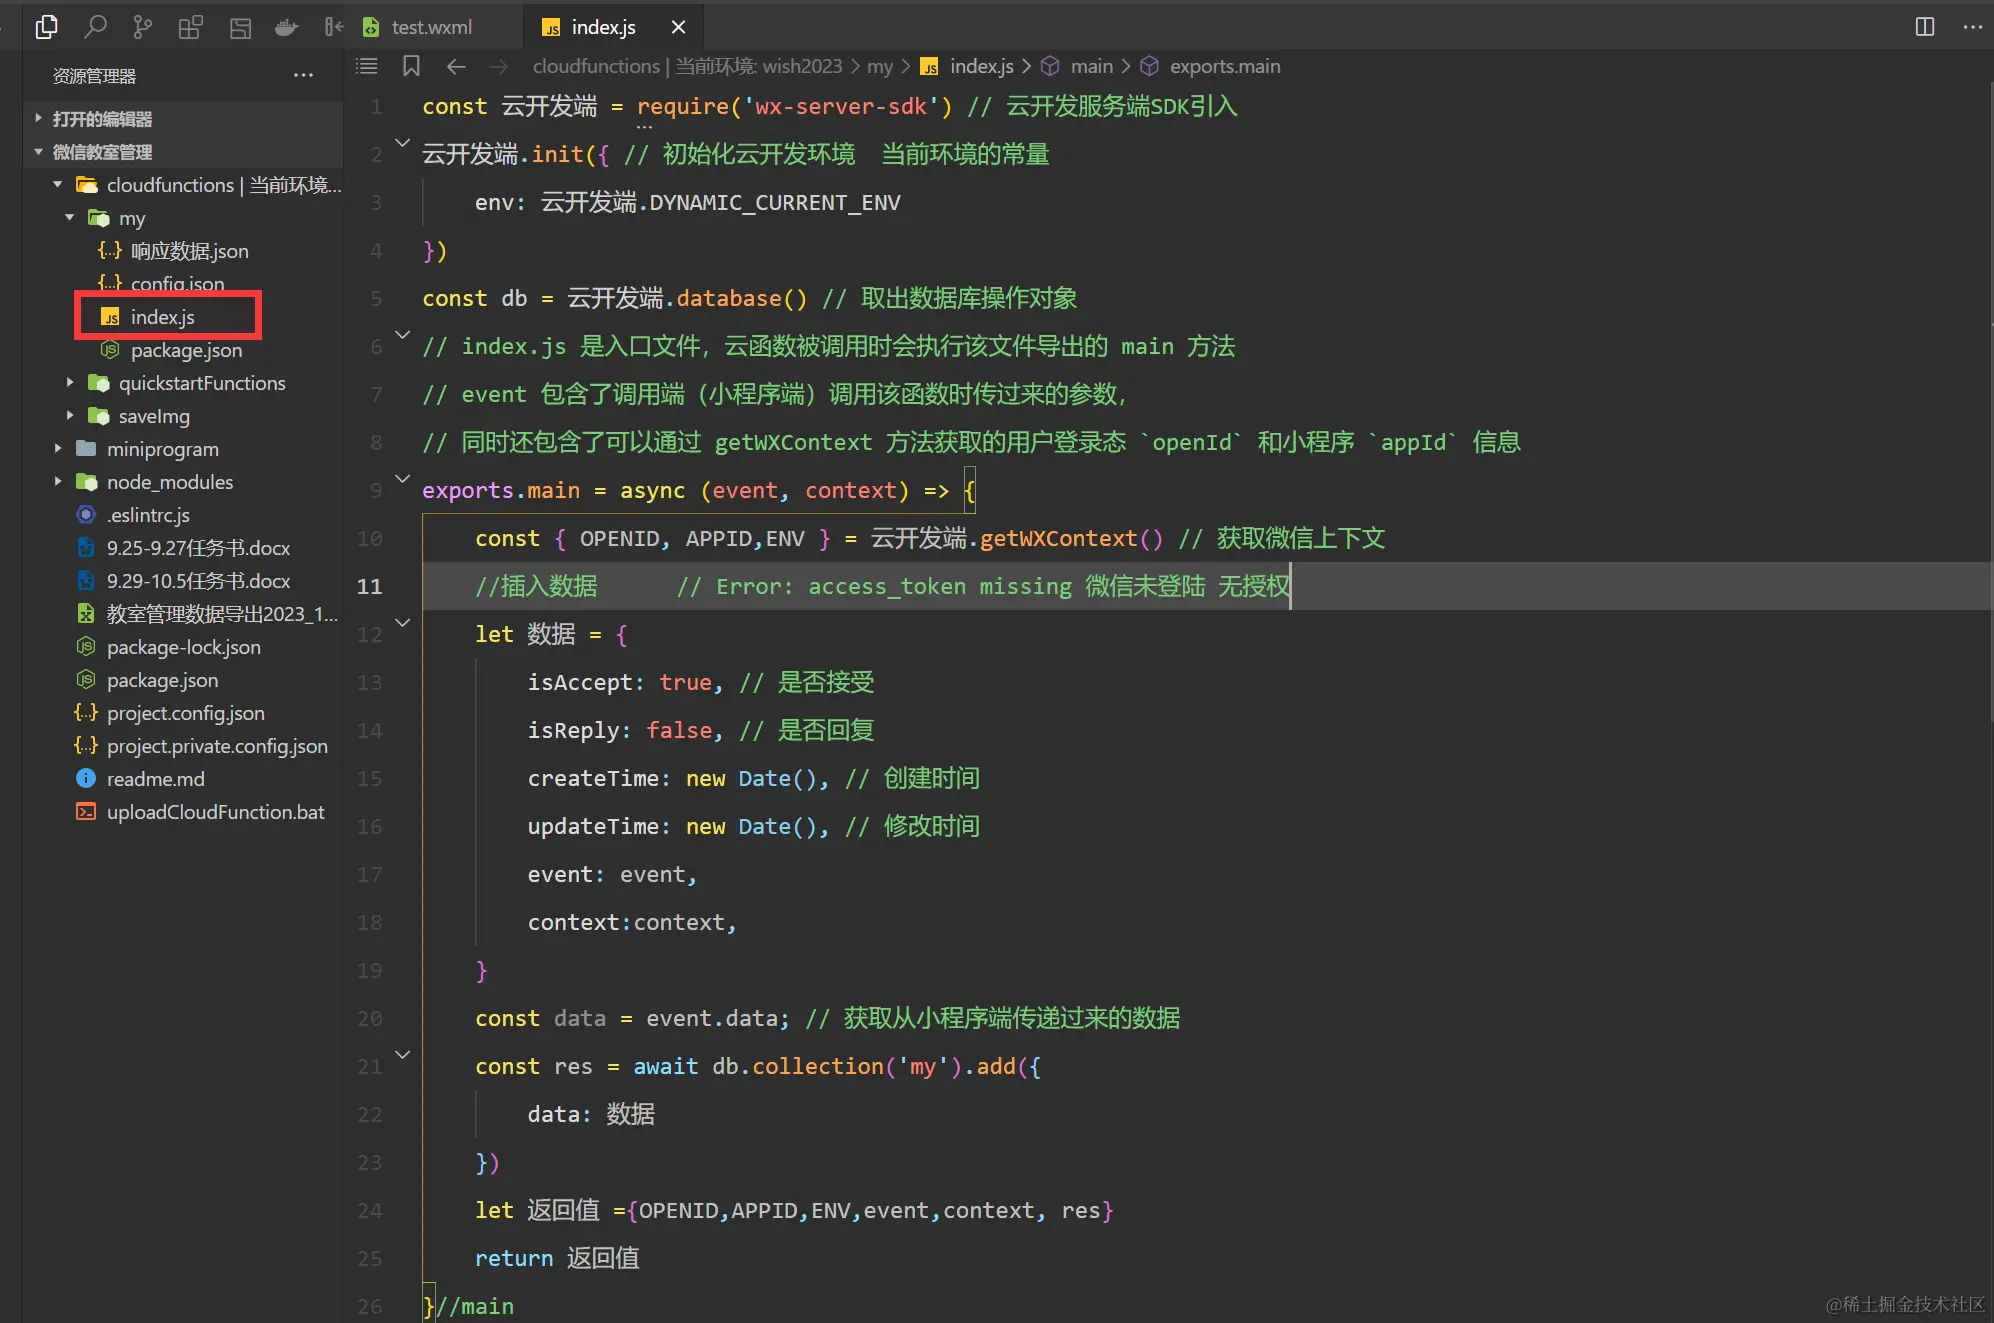Image resolution: width=1994 pixels, height=1323 pixels.
Task: Click exports.main in the breadcrumb
Action: click(x=1224, y=66)
